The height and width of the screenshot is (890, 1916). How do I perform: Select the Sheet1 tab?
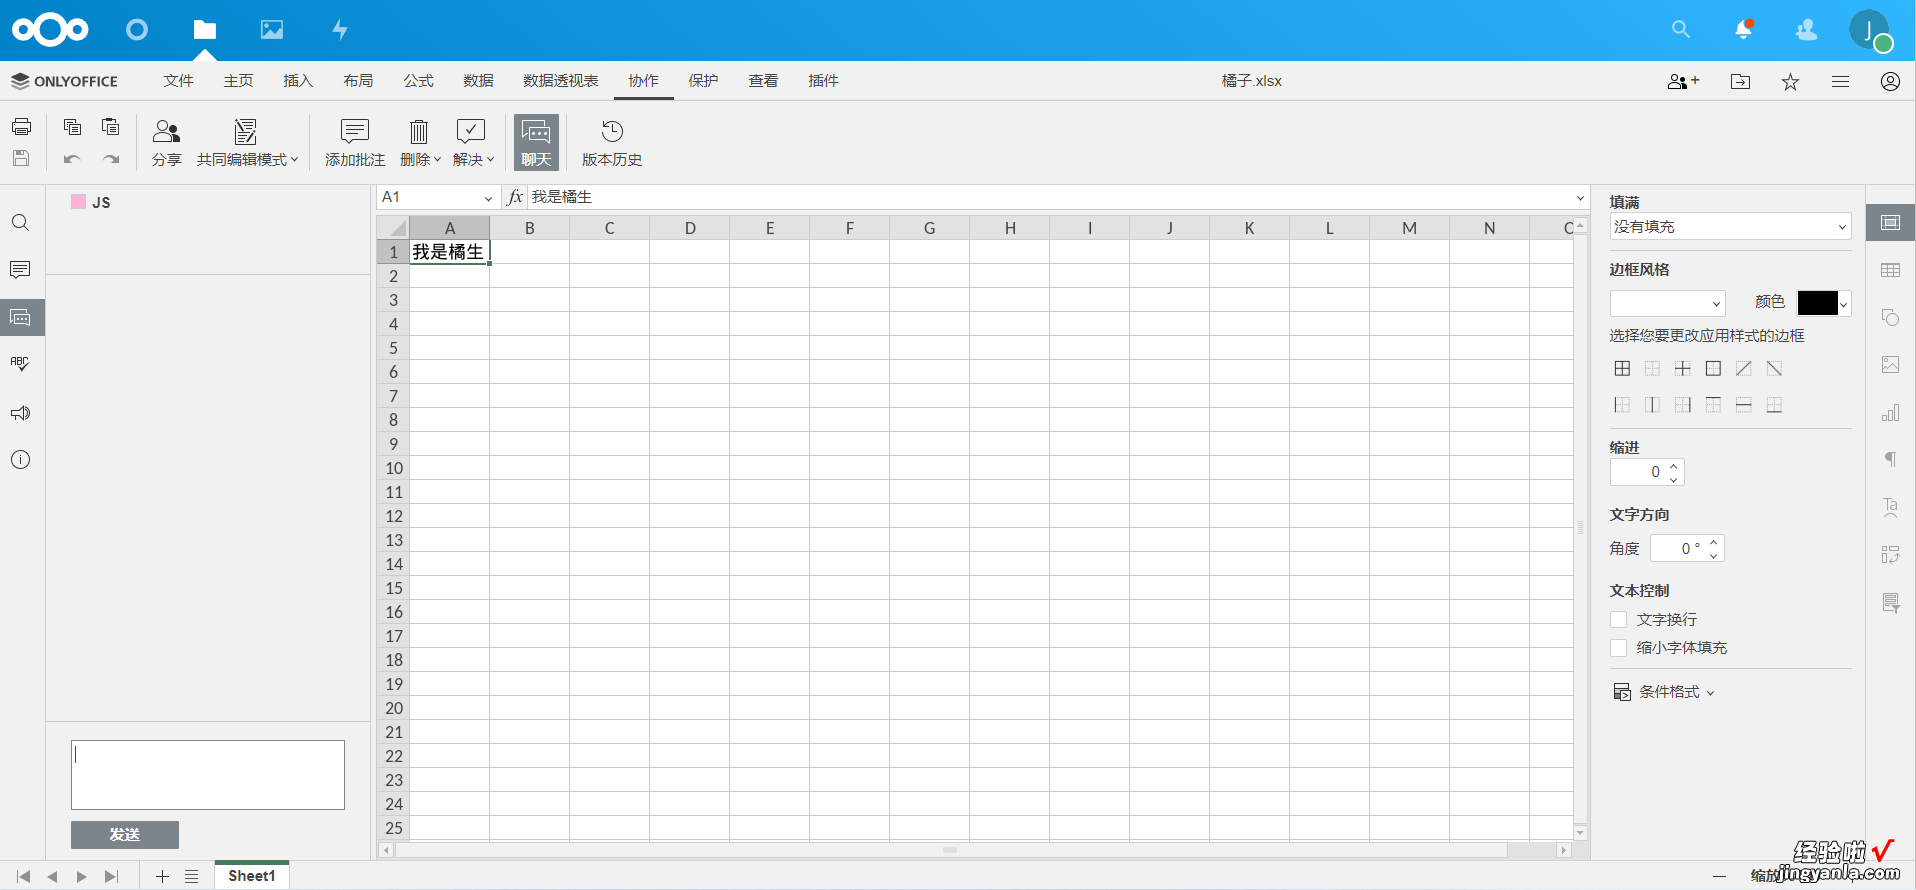[x=251, y=876]
